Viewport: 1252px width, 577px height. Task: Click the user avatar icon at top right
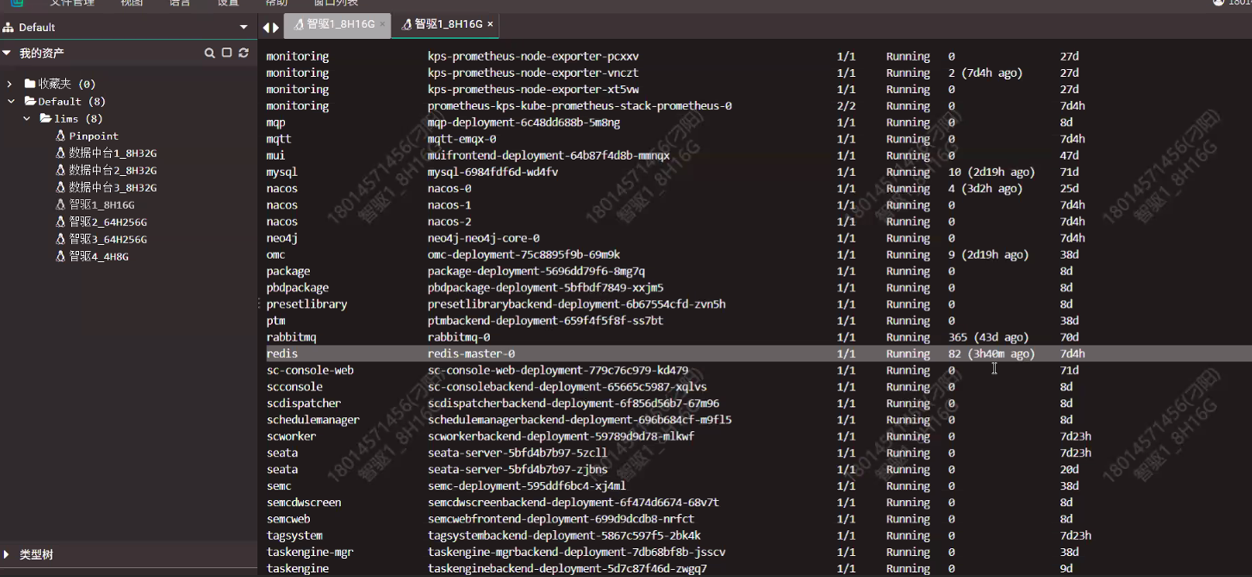pyautogui.click(x=1218, y=3)
